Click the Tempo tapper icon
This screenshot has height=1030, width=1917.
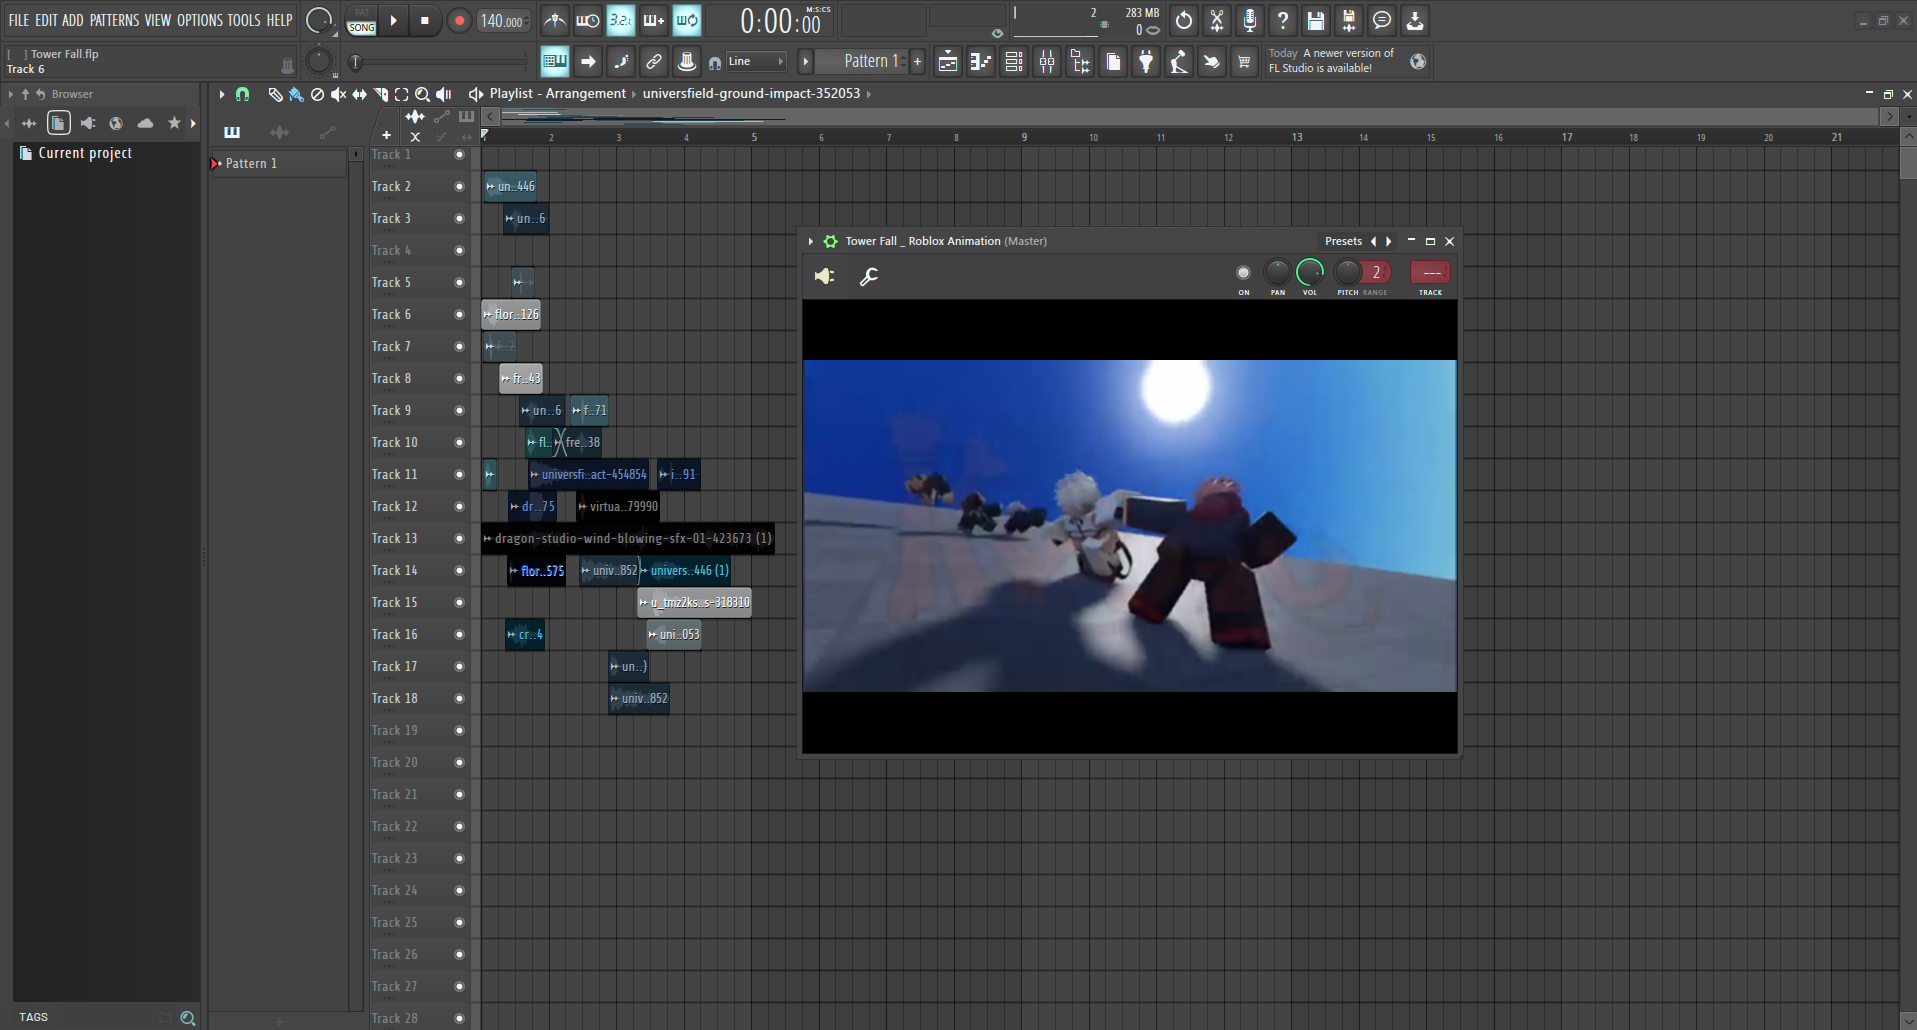coord(1179,62)
